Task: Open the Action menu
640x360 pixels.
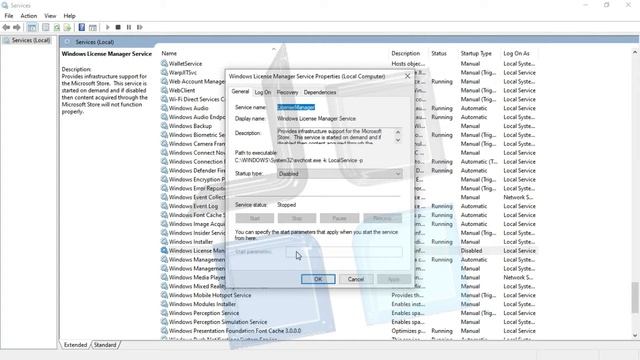Action: coord(29,16)
